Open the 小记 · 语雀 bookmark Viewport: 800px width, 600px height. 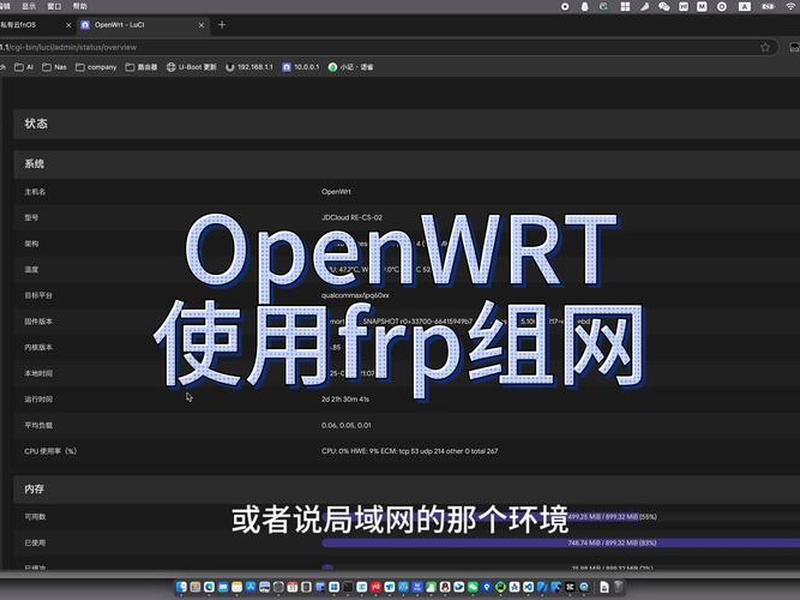(x=351, y=67)
